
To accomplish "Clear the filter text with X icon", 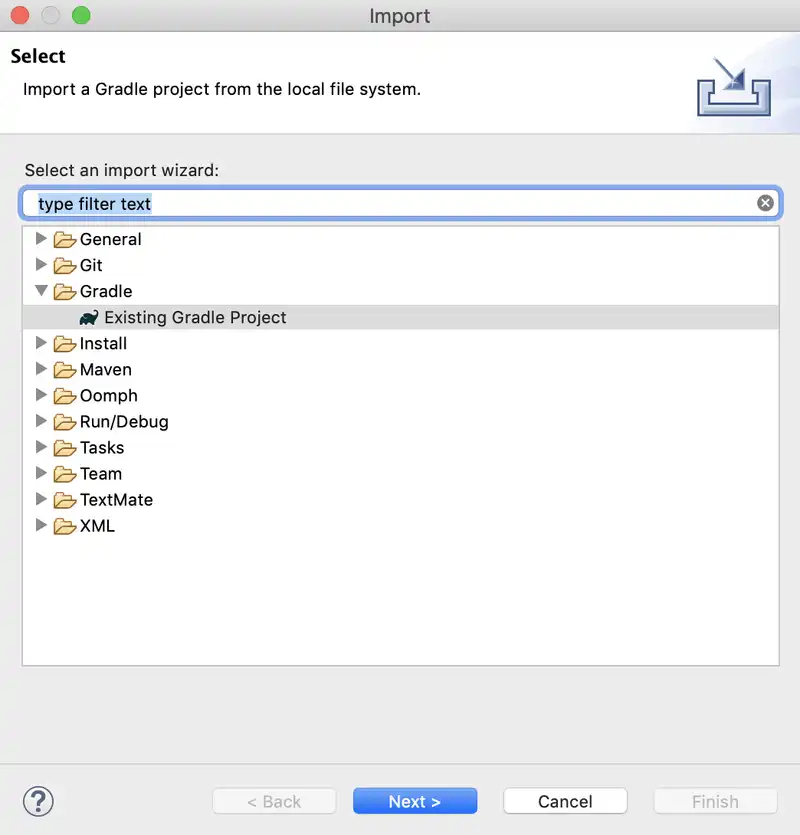I will point(765,203).
